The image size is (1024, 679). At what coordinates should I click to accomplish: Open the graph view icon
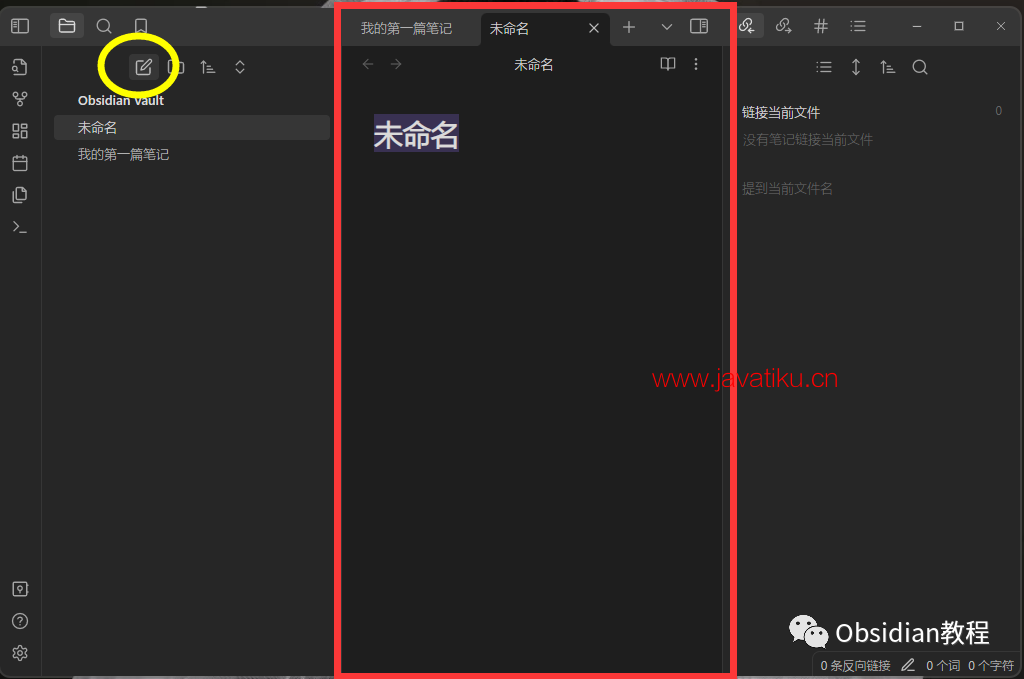pos(20,99)
